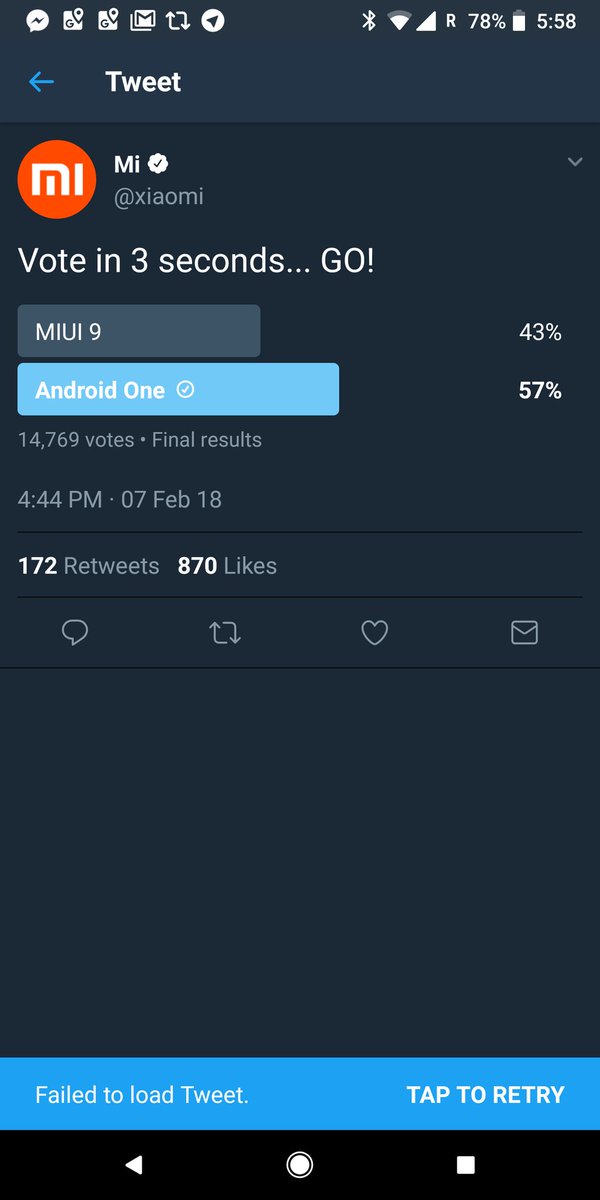Open the Mi profile avatar
600x1200 pixels.
point(57,180)
